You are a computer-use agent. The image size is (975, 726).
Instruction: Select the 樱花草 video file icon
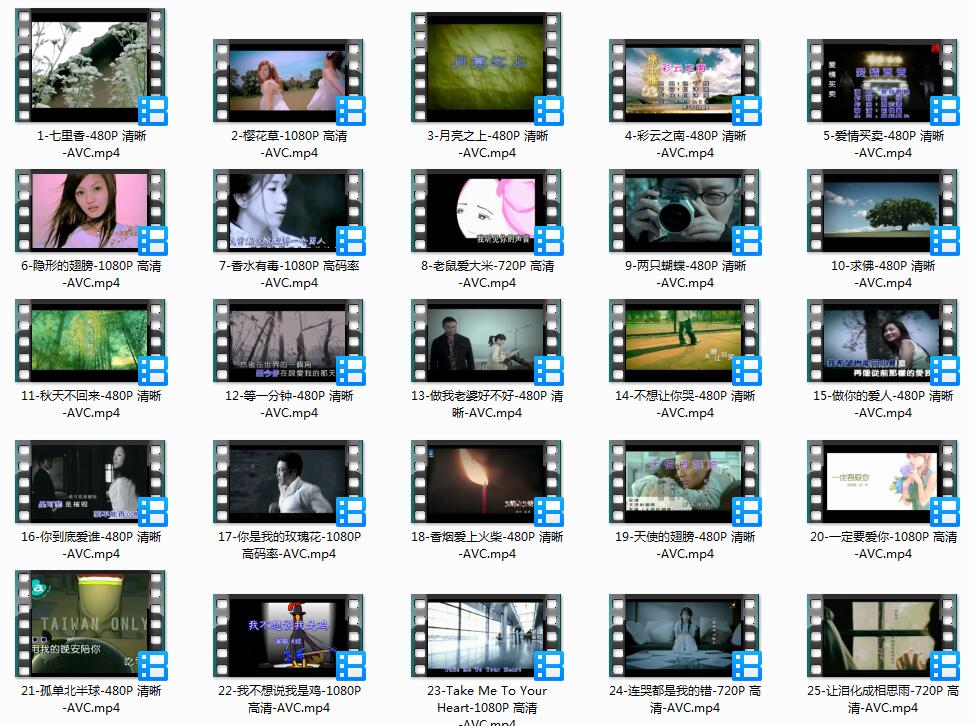point(289,81)
